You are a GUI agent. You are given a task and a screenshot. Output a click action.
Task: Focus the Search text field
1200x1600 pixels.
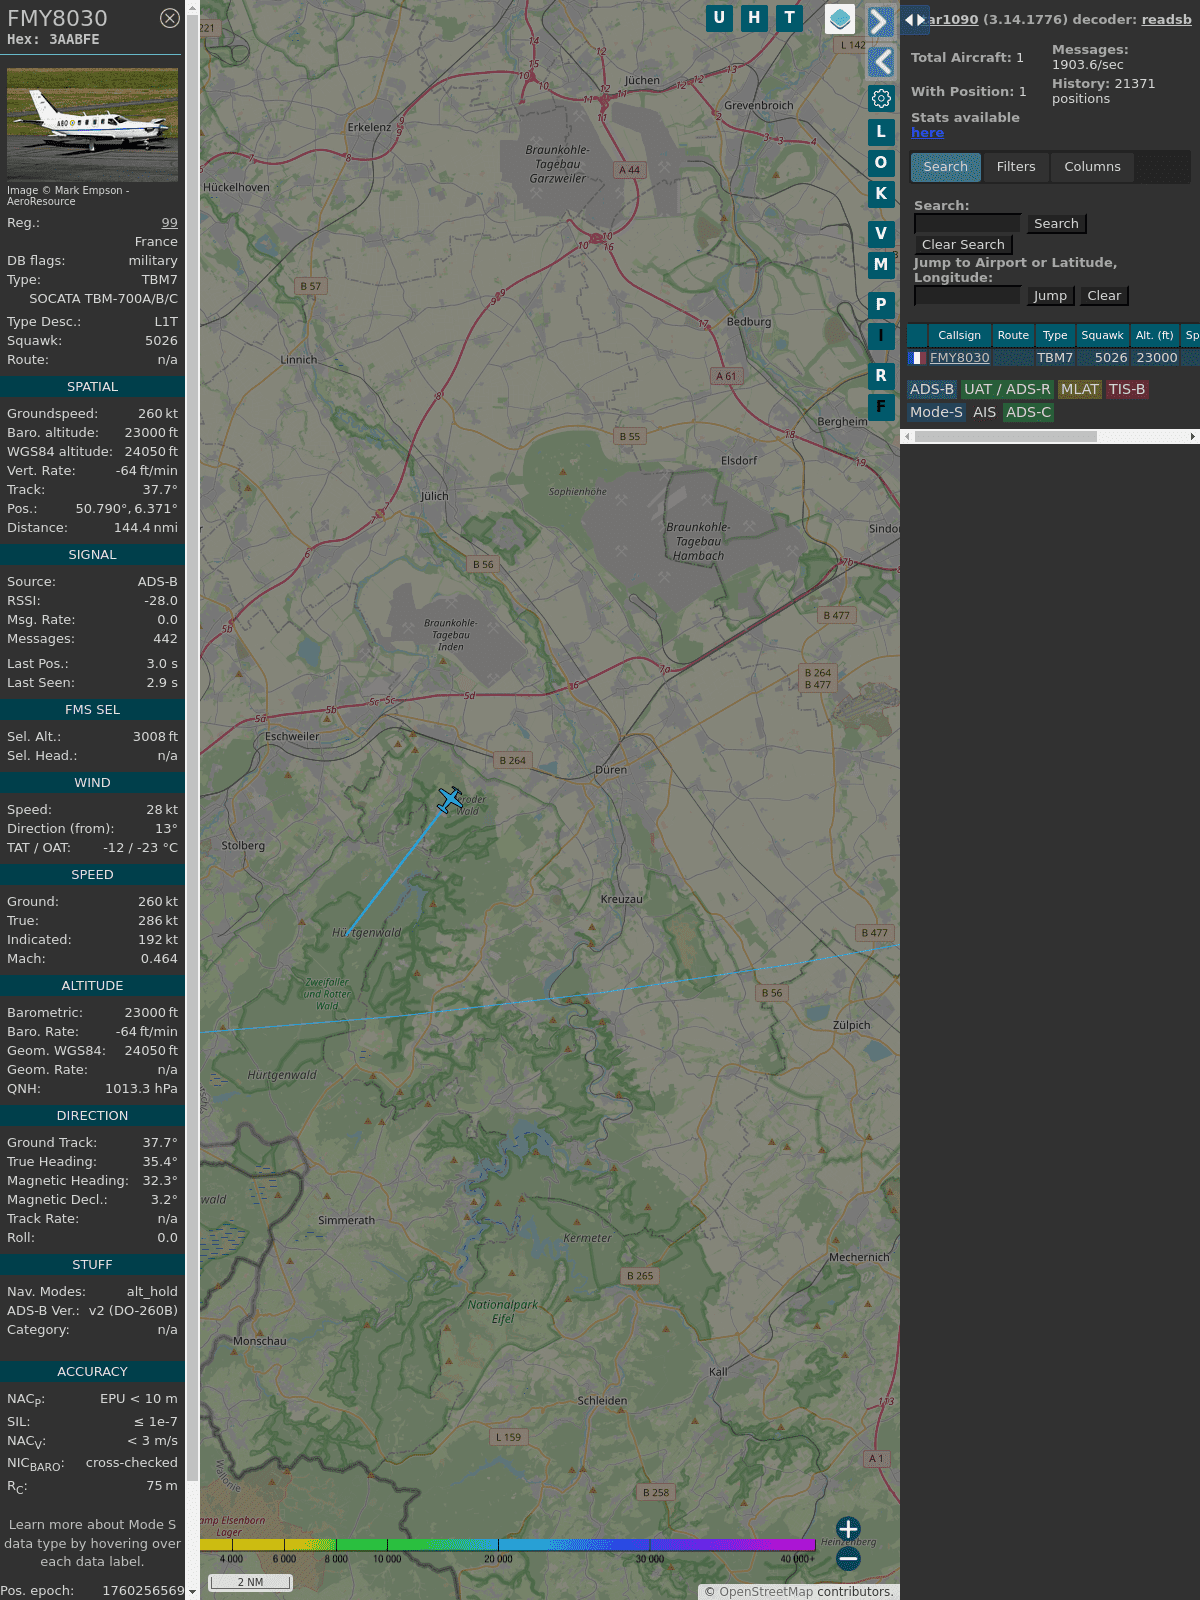tap(967, 224)
